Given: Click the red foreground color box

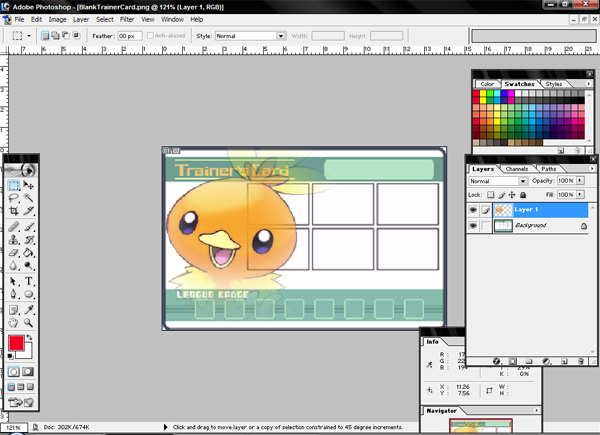Looking at the screenshot, I should point(16,343).
